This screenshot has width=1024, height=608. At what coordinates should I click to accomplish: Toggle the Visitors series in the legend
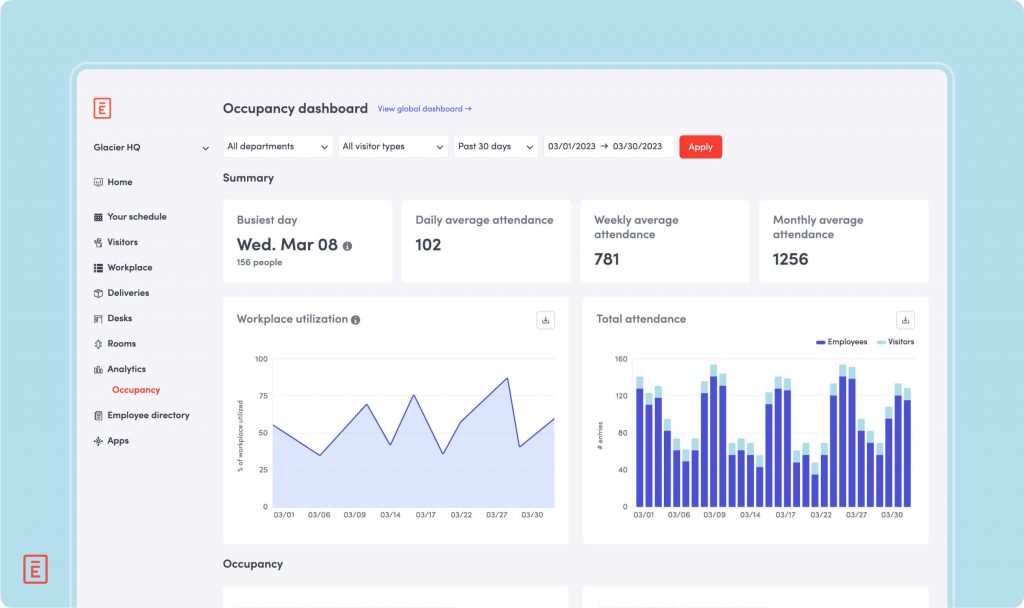[x=897, y=342]
